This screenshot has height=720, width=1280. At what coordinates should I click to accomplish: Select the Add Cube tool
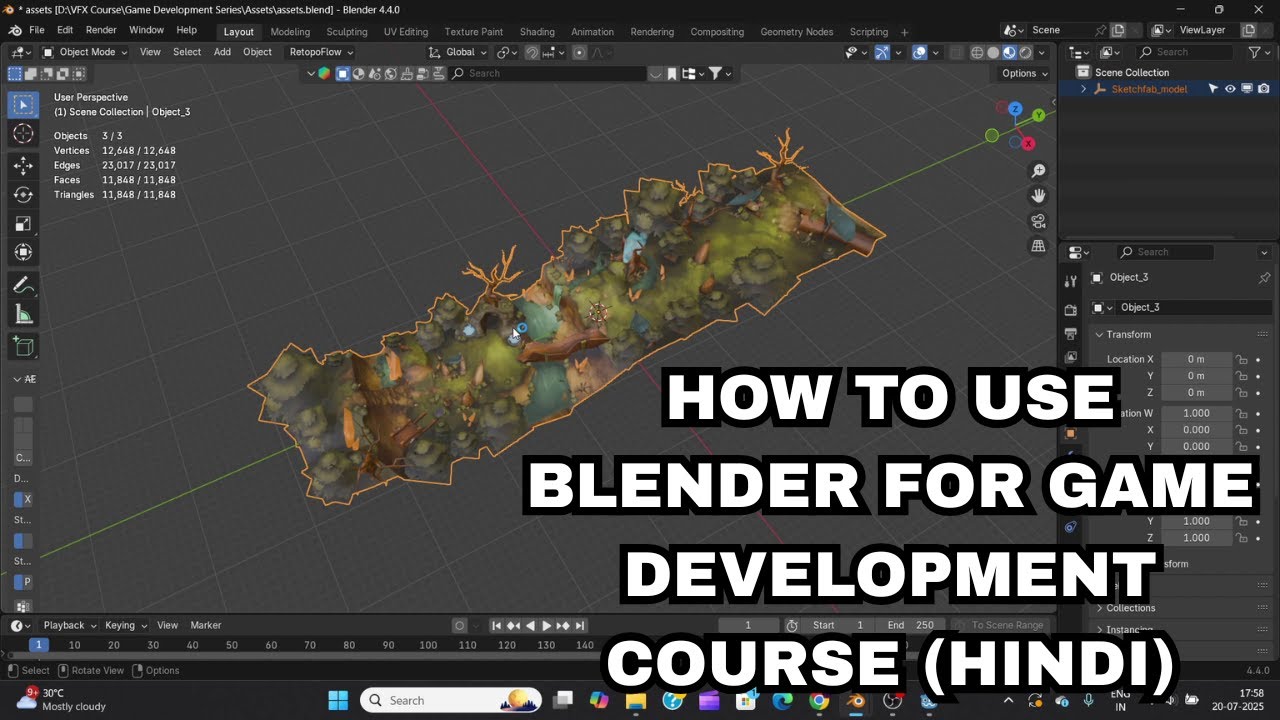pos(24,347)
